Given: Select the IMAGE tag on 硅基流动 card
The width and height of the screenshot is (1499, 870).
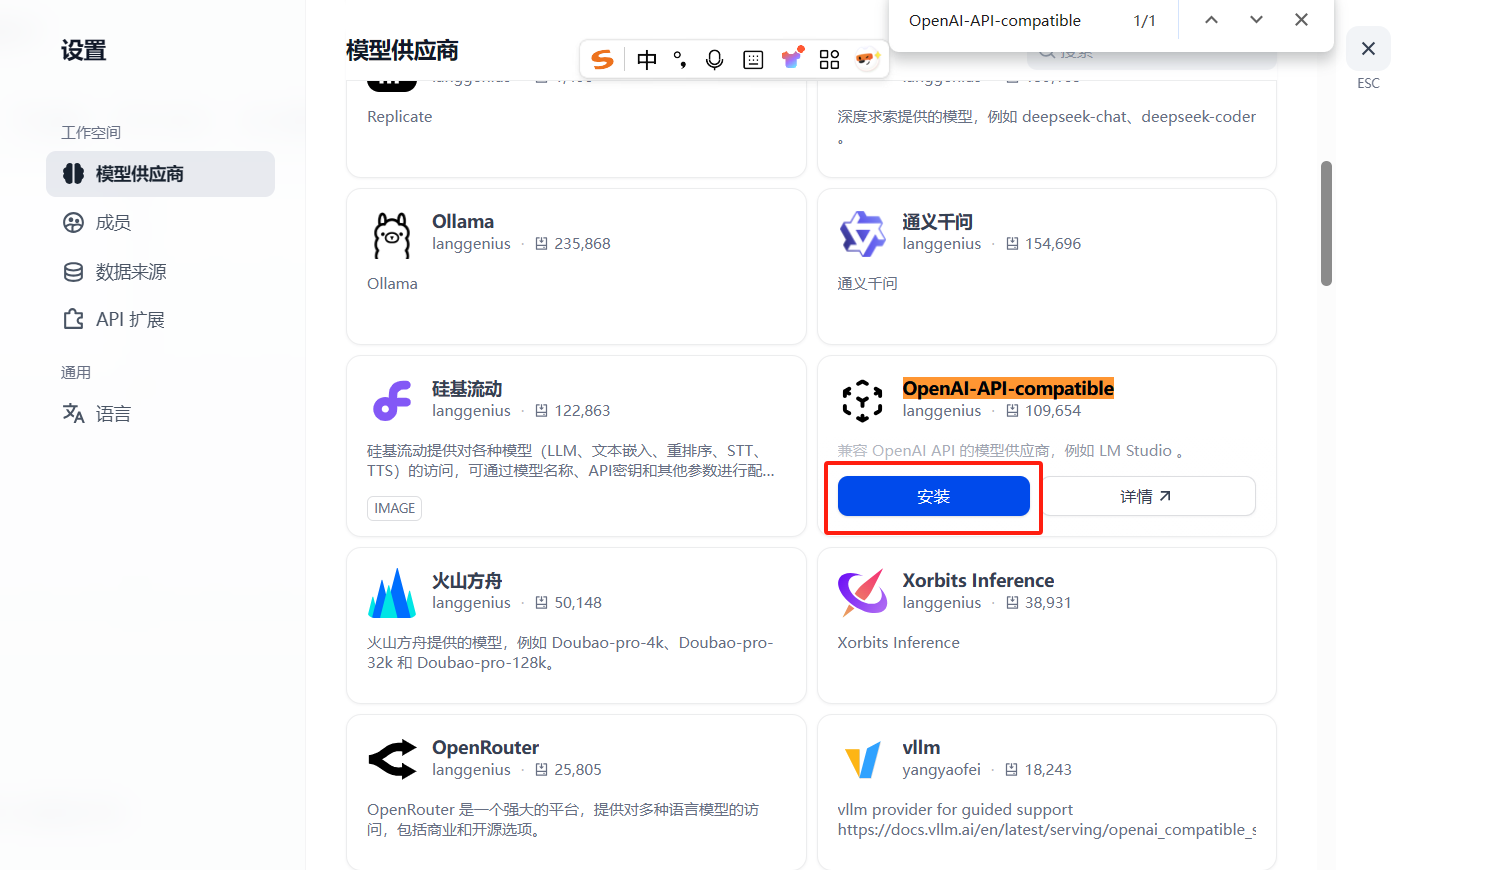Looking at the screenshot, I should coord(394,508).
